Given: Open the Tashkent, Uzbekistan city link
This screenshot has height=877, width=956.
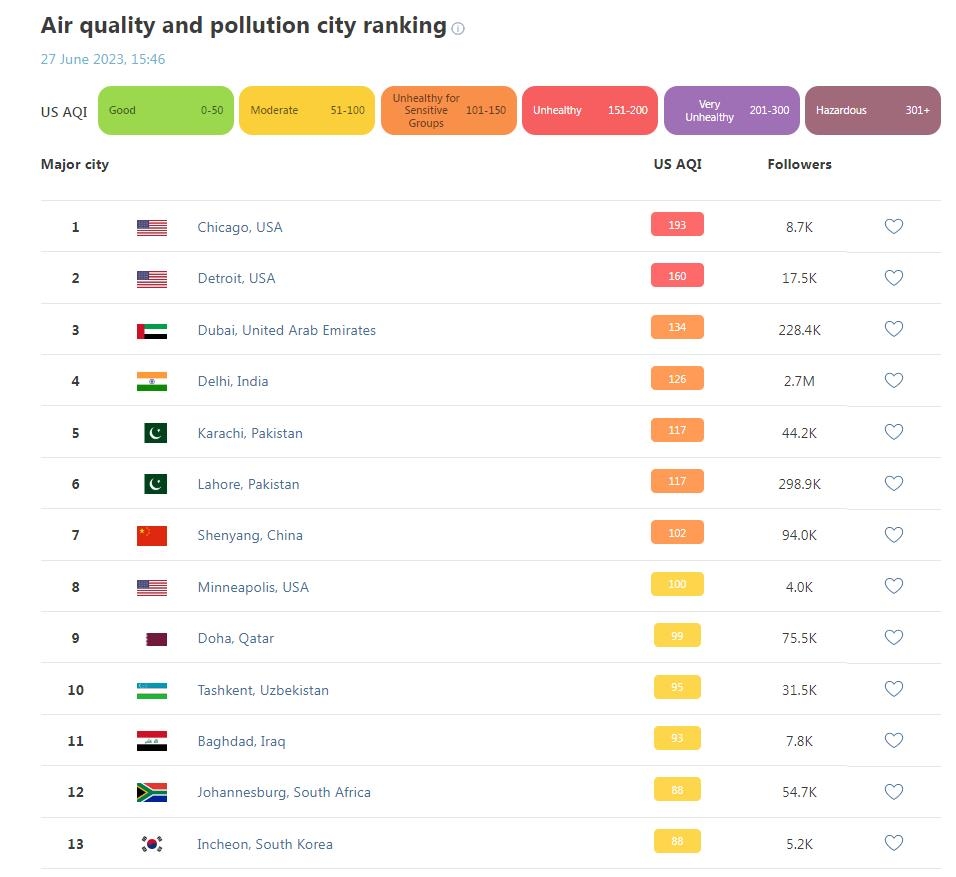Looking at the screenshot, I should 263,690.
